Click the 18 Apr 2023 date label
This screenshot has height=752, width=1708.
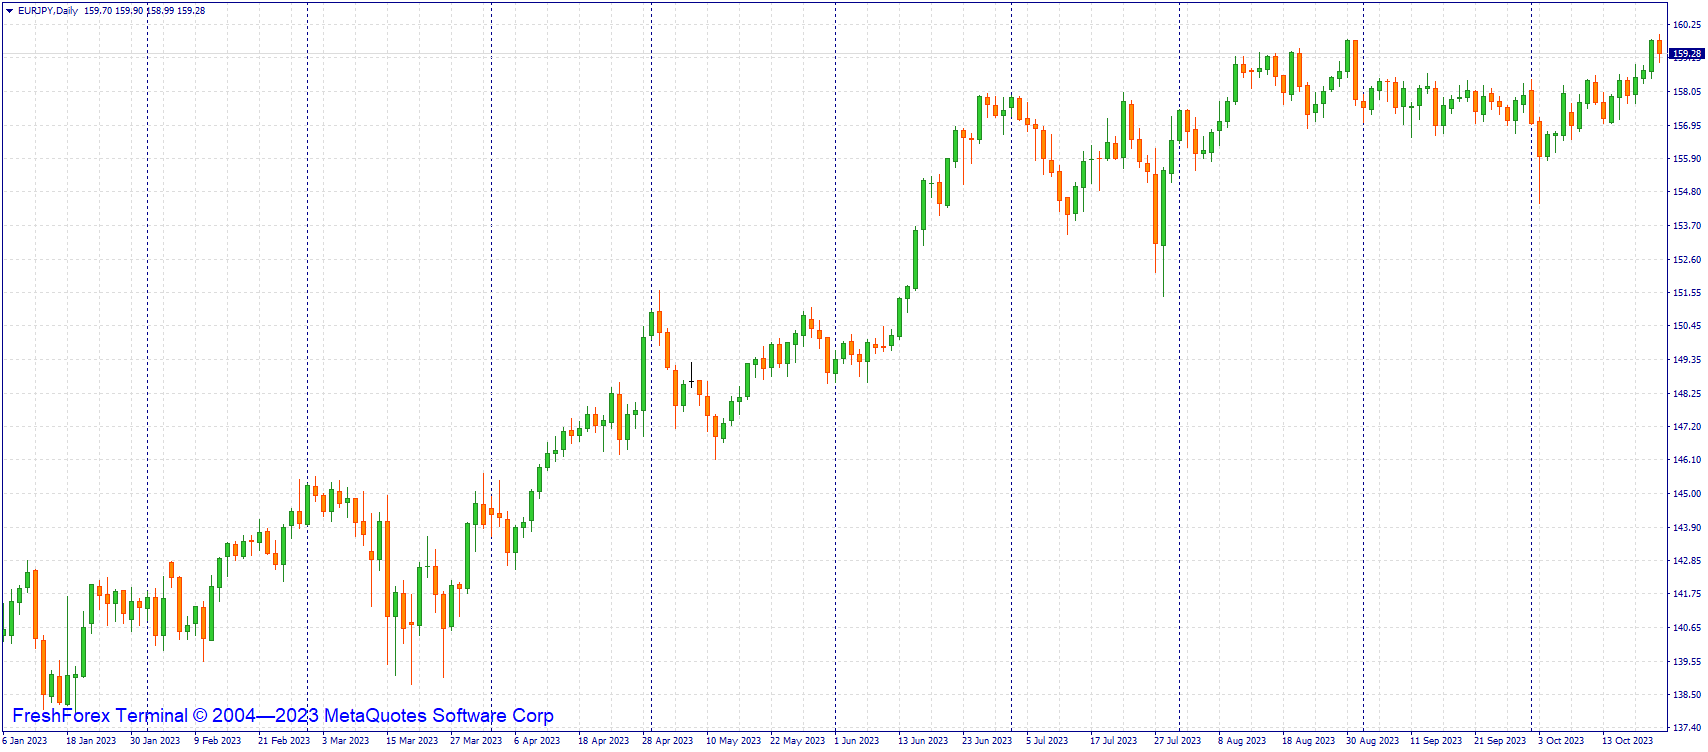coord(604,741)
